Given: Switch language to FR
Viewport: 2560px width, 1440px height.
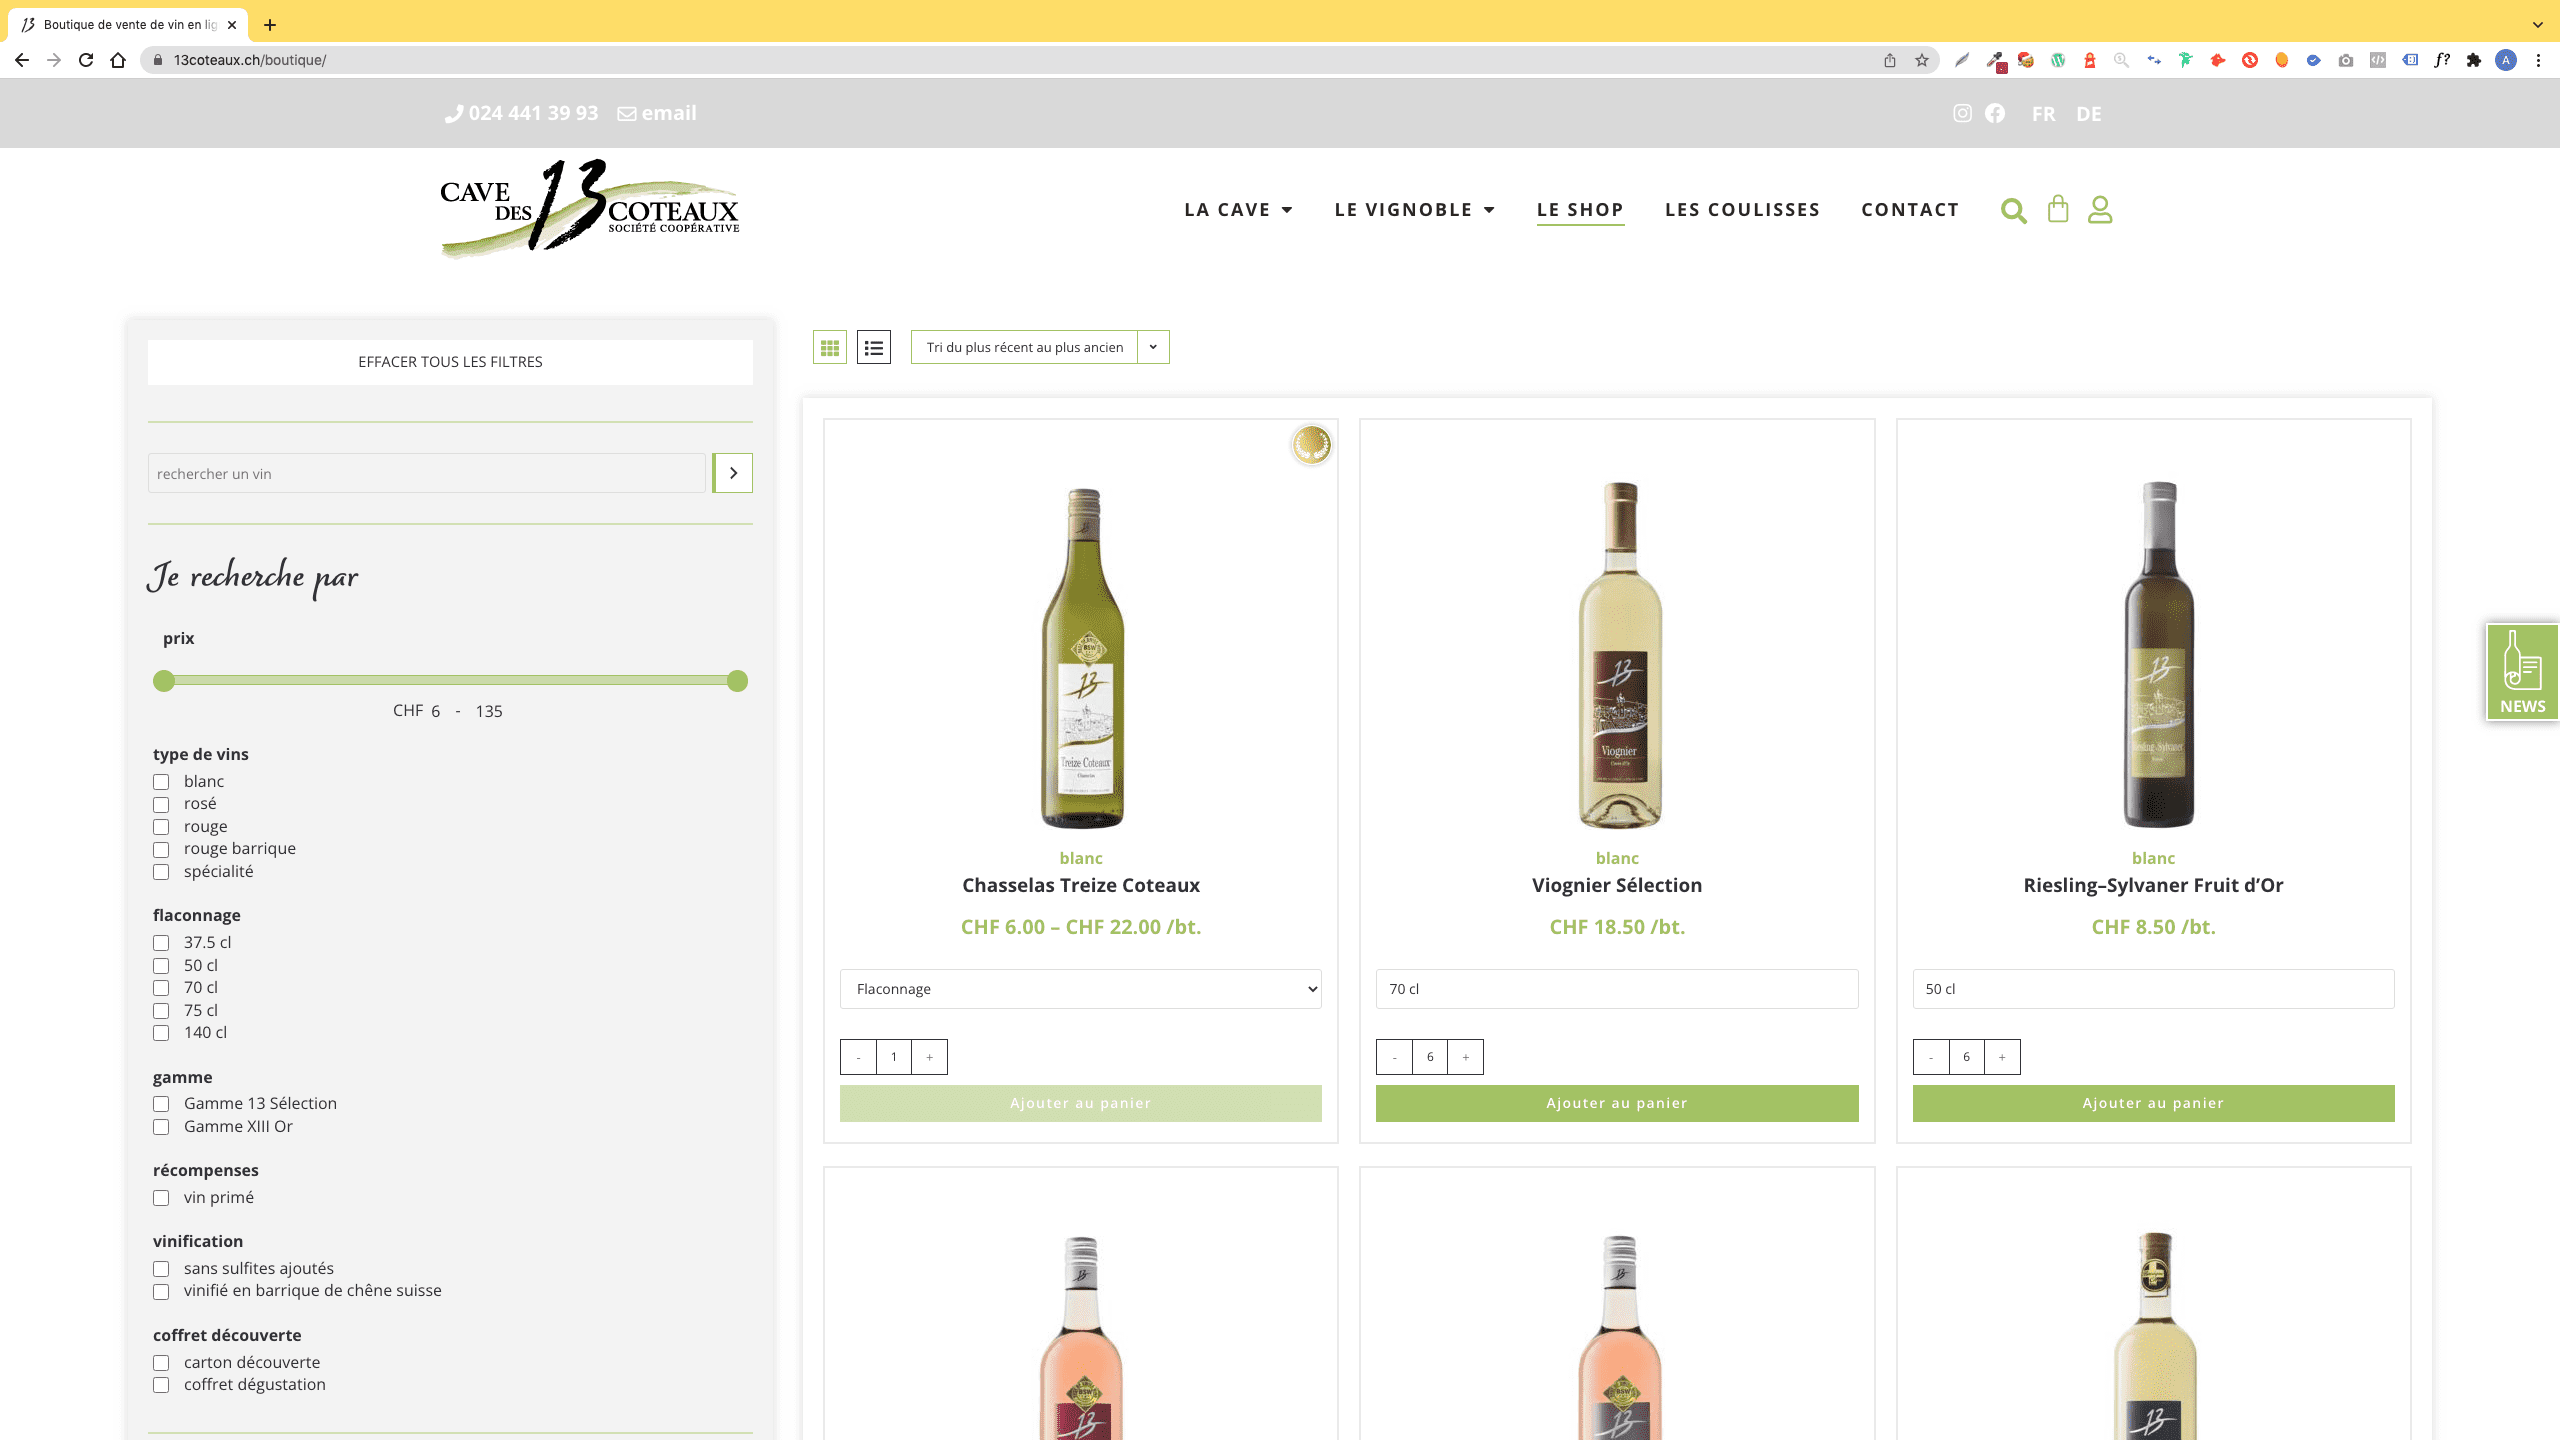Looking at the screenshot, I should click(x=2043, y=114).
